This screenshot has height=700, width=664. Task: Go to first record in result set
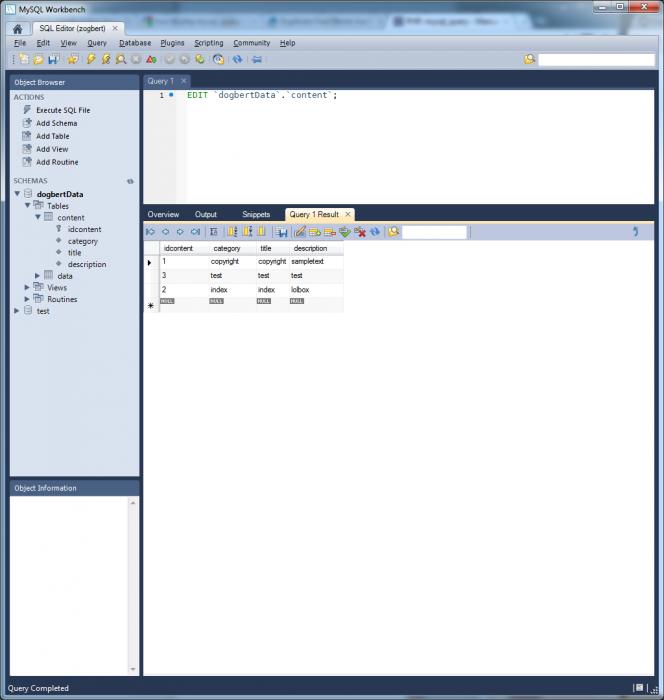pyautogui.click(x=150, y=232)
